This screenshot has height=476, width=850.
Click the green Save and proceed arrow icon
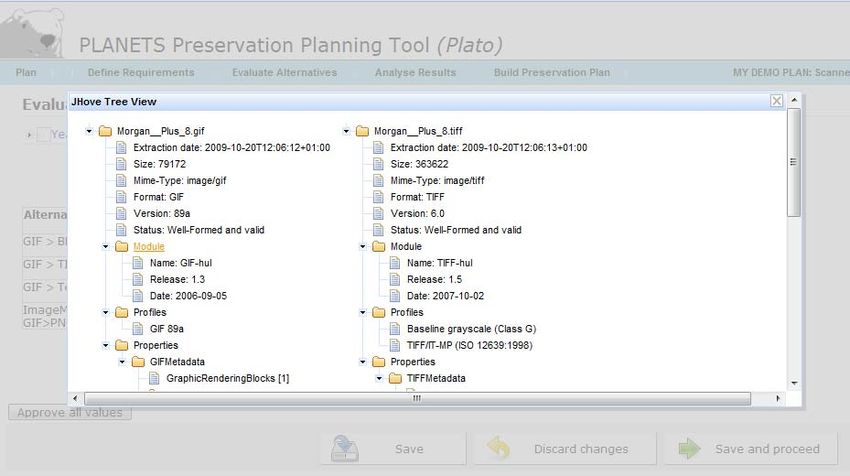689,448
